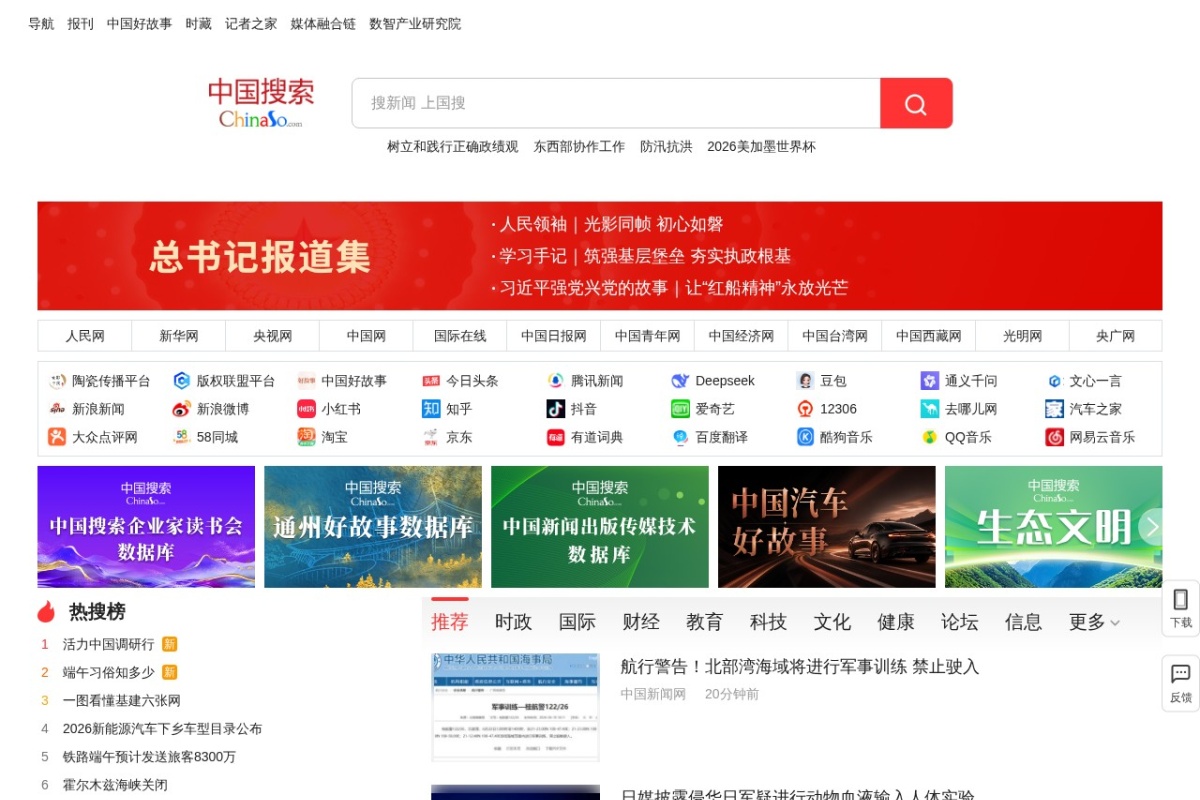Click the 新华网 site link

point(179,336)
